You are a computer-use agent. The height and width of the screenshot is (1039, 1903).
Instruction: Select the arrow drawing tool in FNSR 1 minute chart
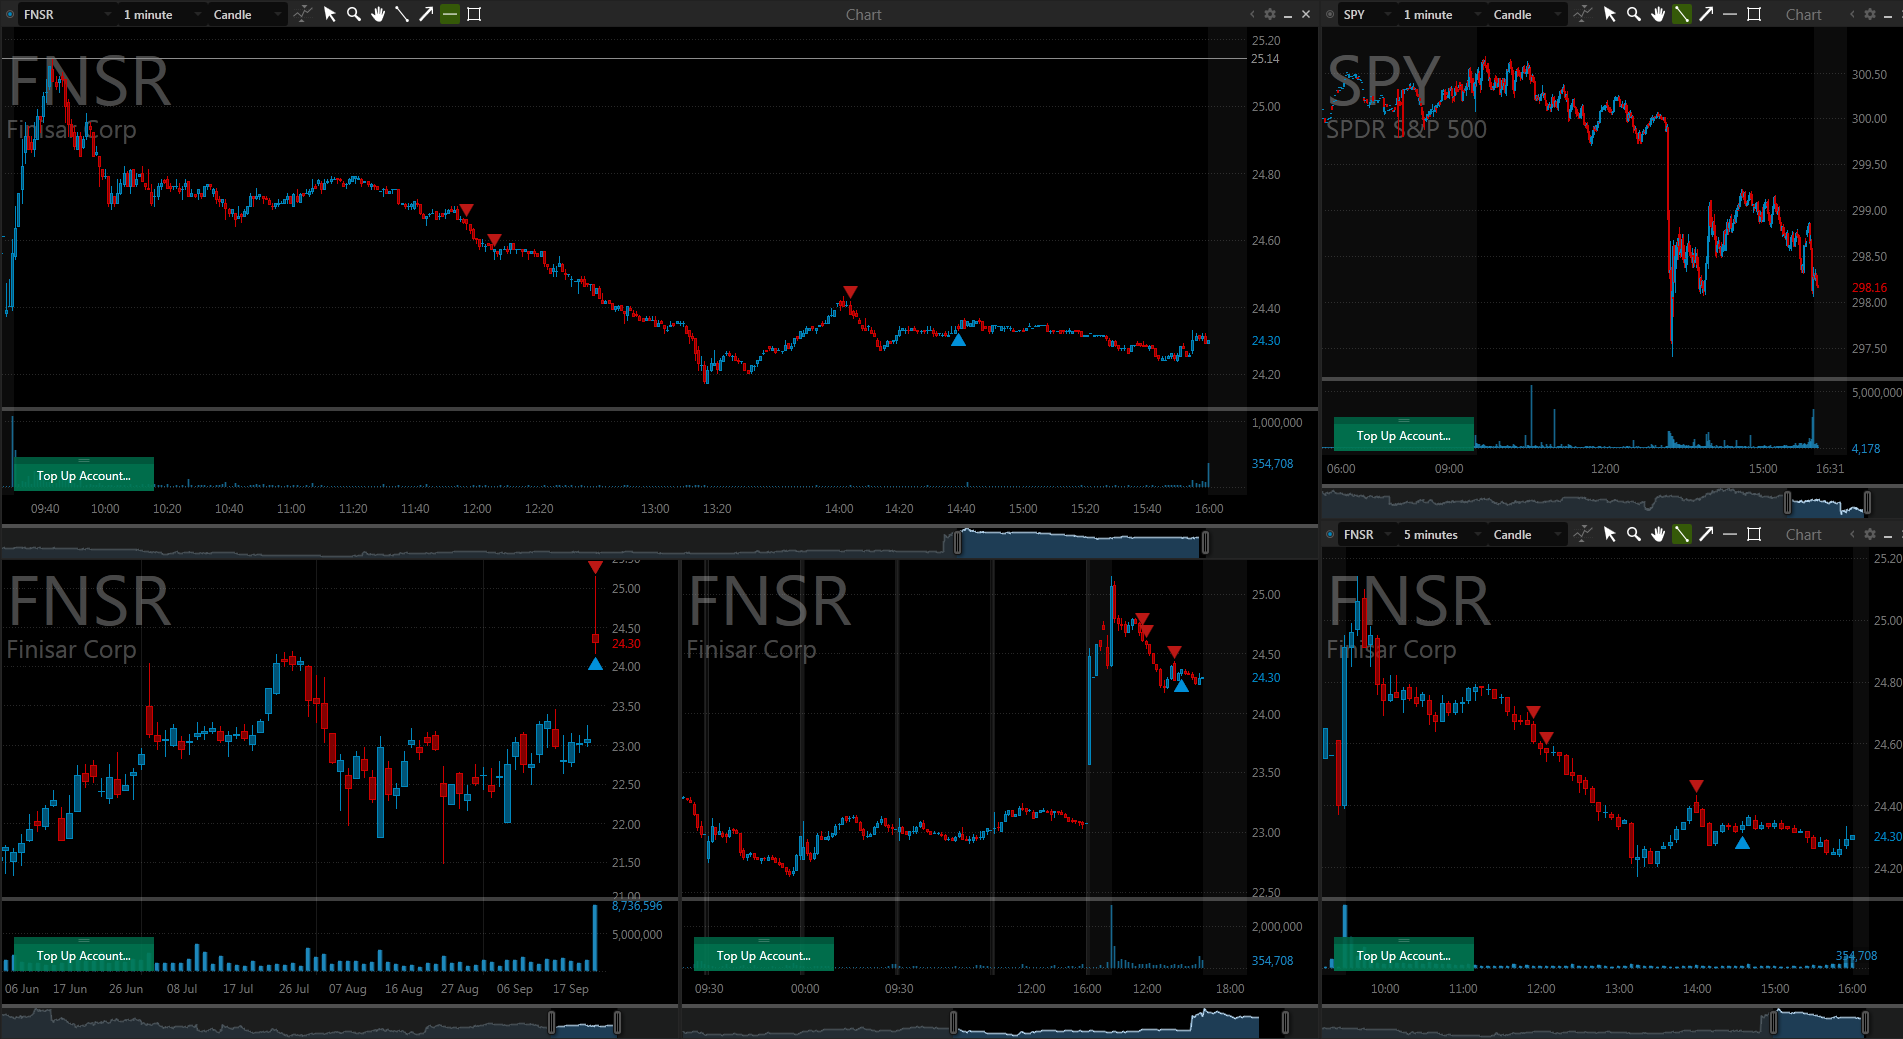coord(426,14)
